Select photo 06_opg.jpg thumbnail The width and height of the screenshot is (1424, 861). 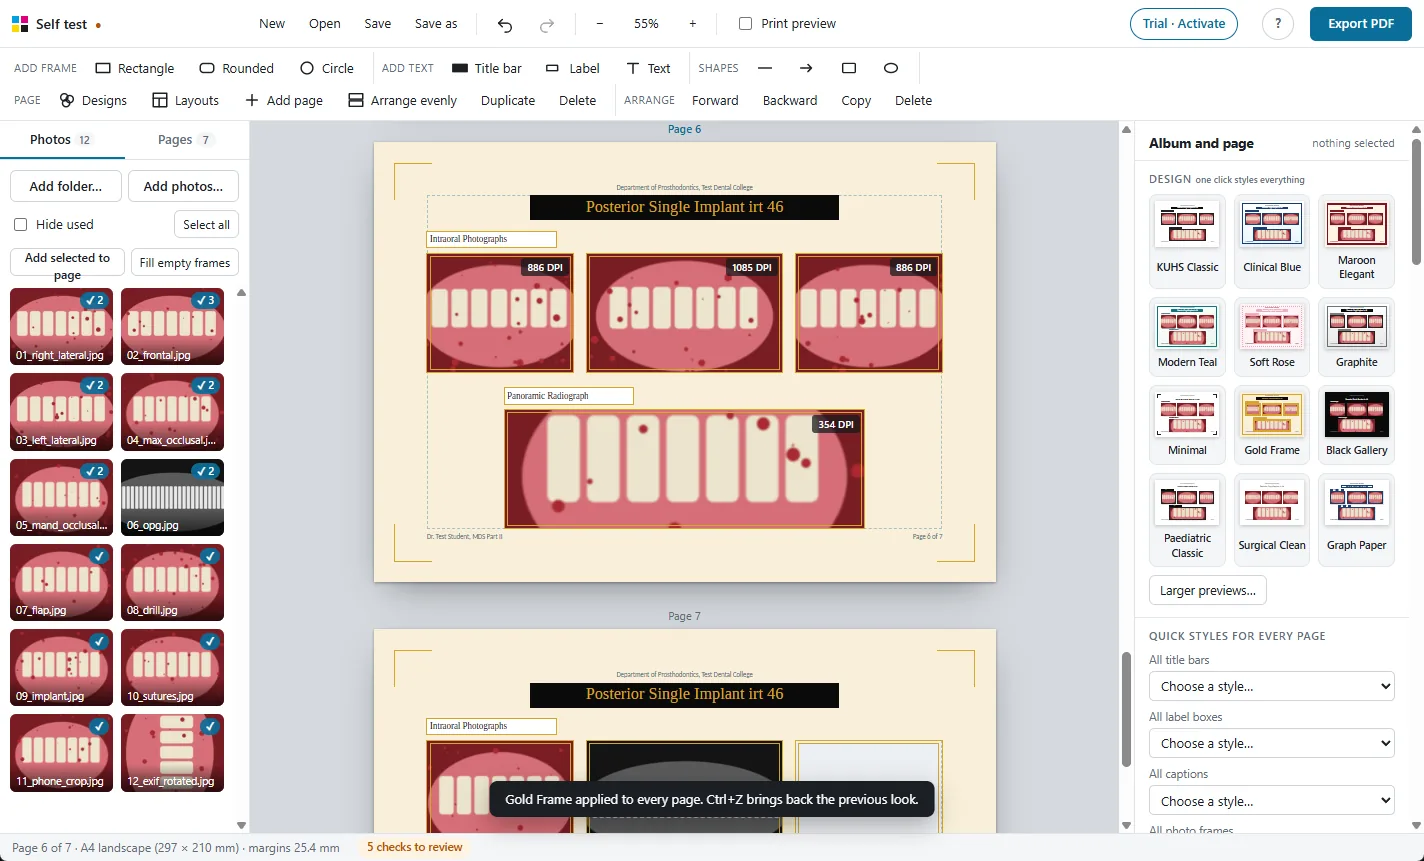[172, 497]
